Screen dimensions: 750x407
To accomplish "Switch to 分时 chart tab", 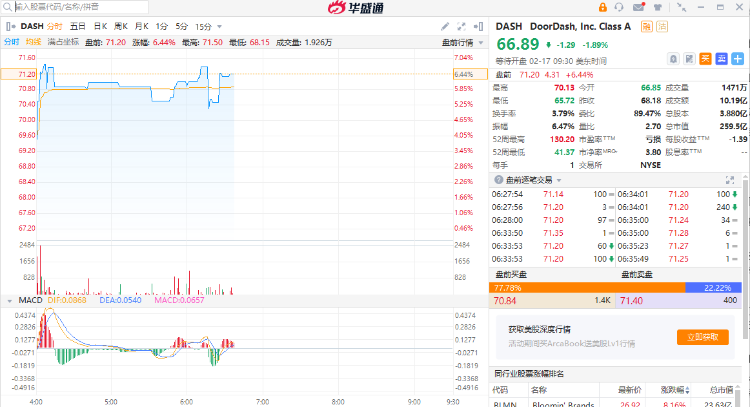I will [54, 26].
